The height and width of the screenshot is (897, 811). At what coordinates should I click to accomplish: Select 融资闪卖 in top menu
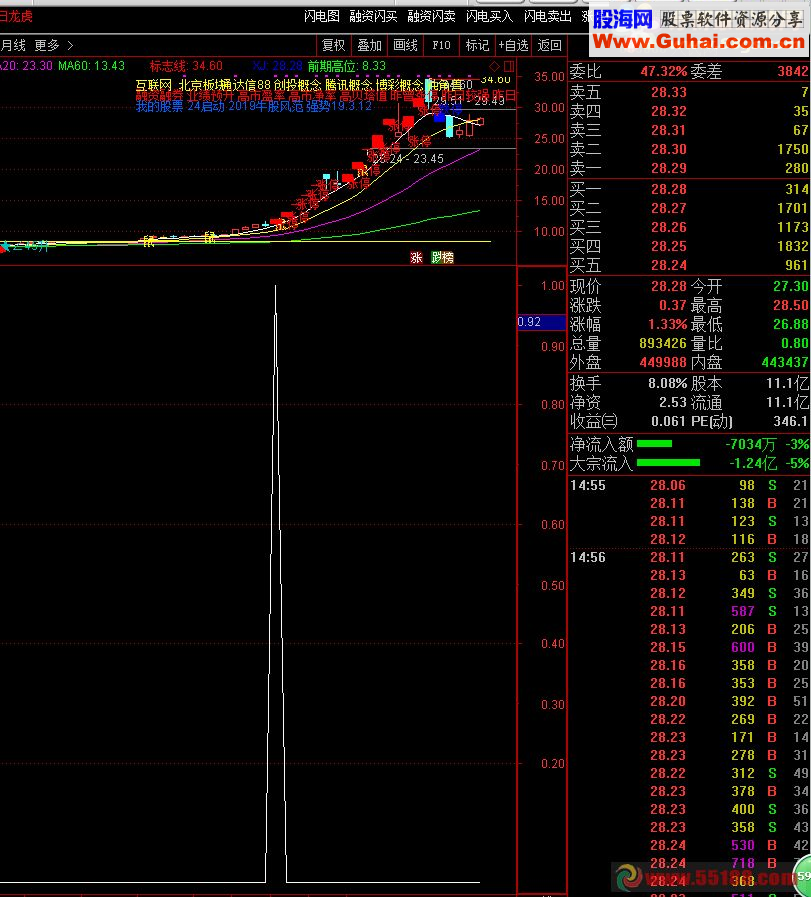(x=431, y=16)
